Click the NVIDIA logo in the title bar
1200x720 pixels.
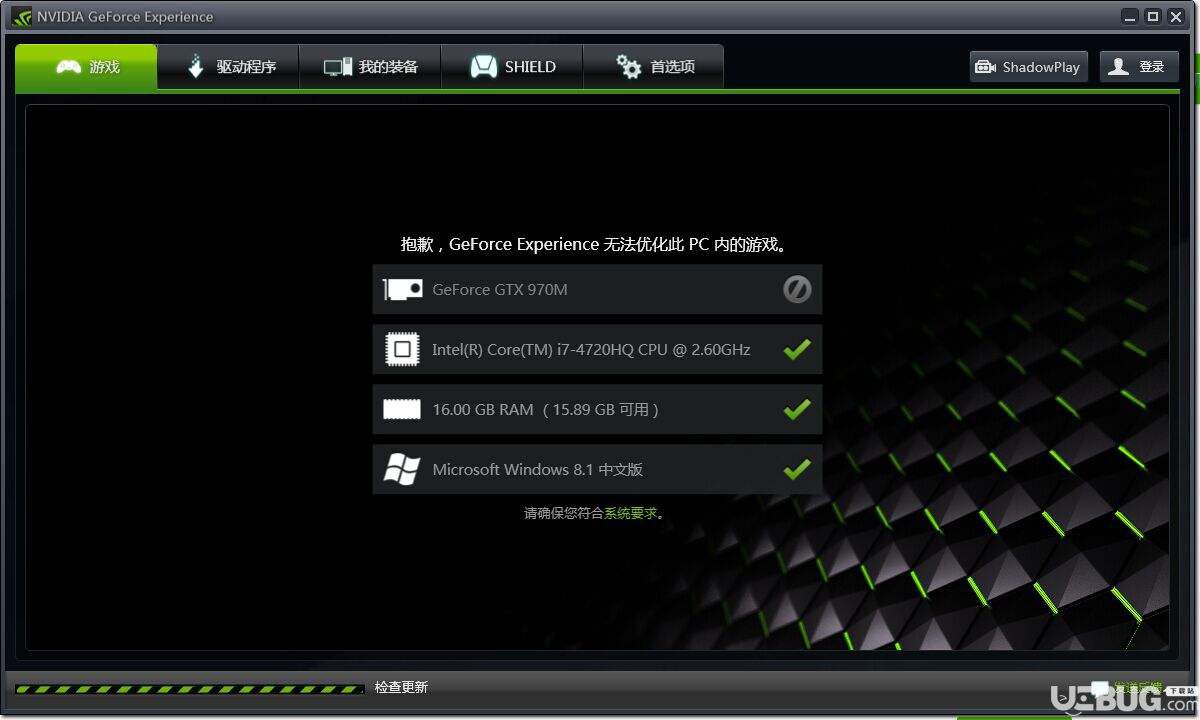[x=21, y=17]
